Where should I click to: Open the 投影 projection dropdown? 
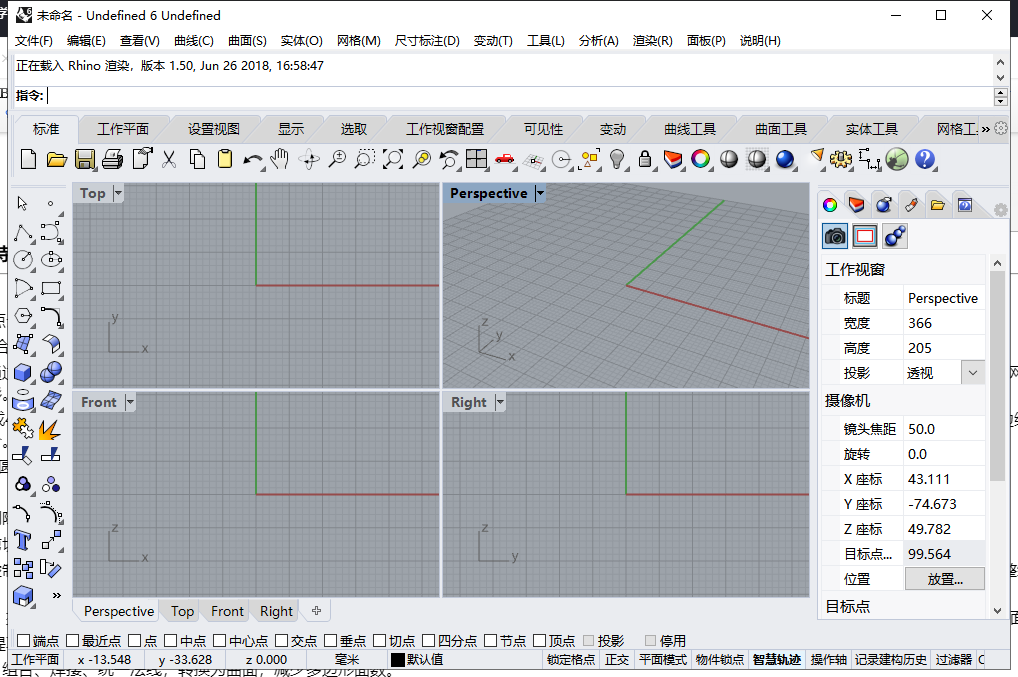point(973,373)
